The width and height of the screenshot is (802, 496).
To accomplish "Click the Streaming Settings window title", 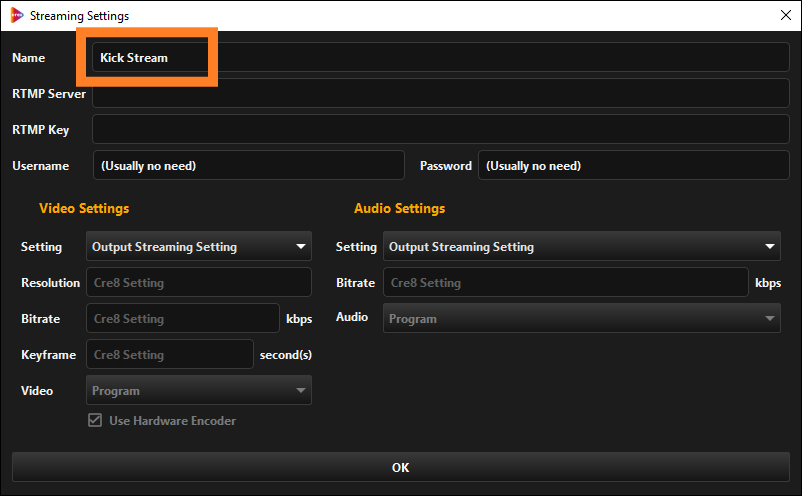I will coord(79,16).
